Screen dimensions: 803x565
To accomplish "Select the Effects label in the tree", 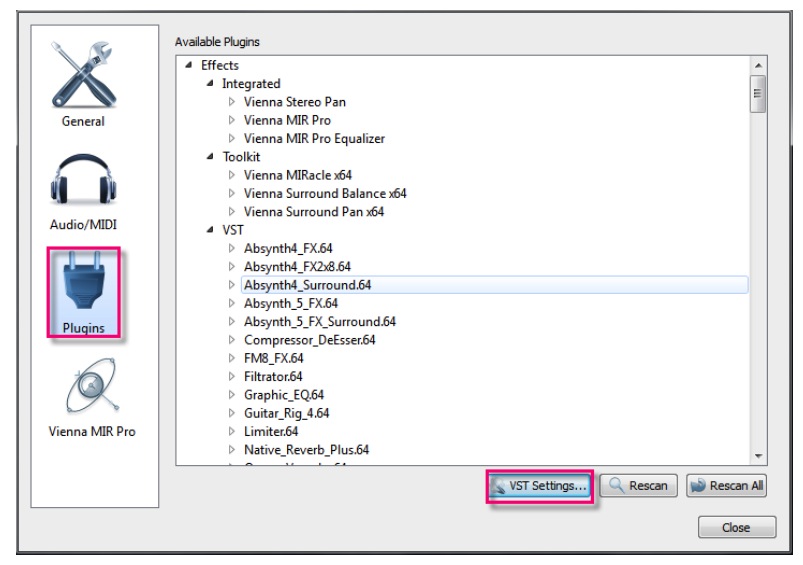I will coord(220,65).
